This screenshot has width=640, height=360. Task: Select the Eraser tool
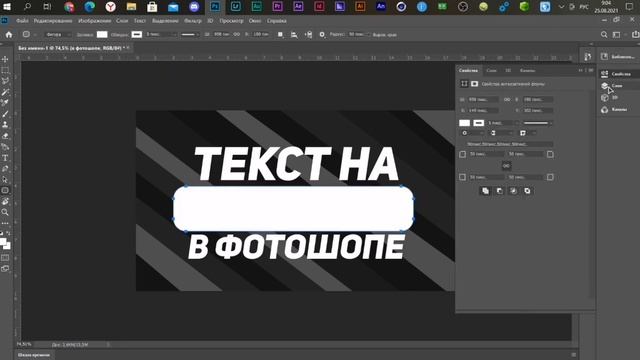coord(5,136)
